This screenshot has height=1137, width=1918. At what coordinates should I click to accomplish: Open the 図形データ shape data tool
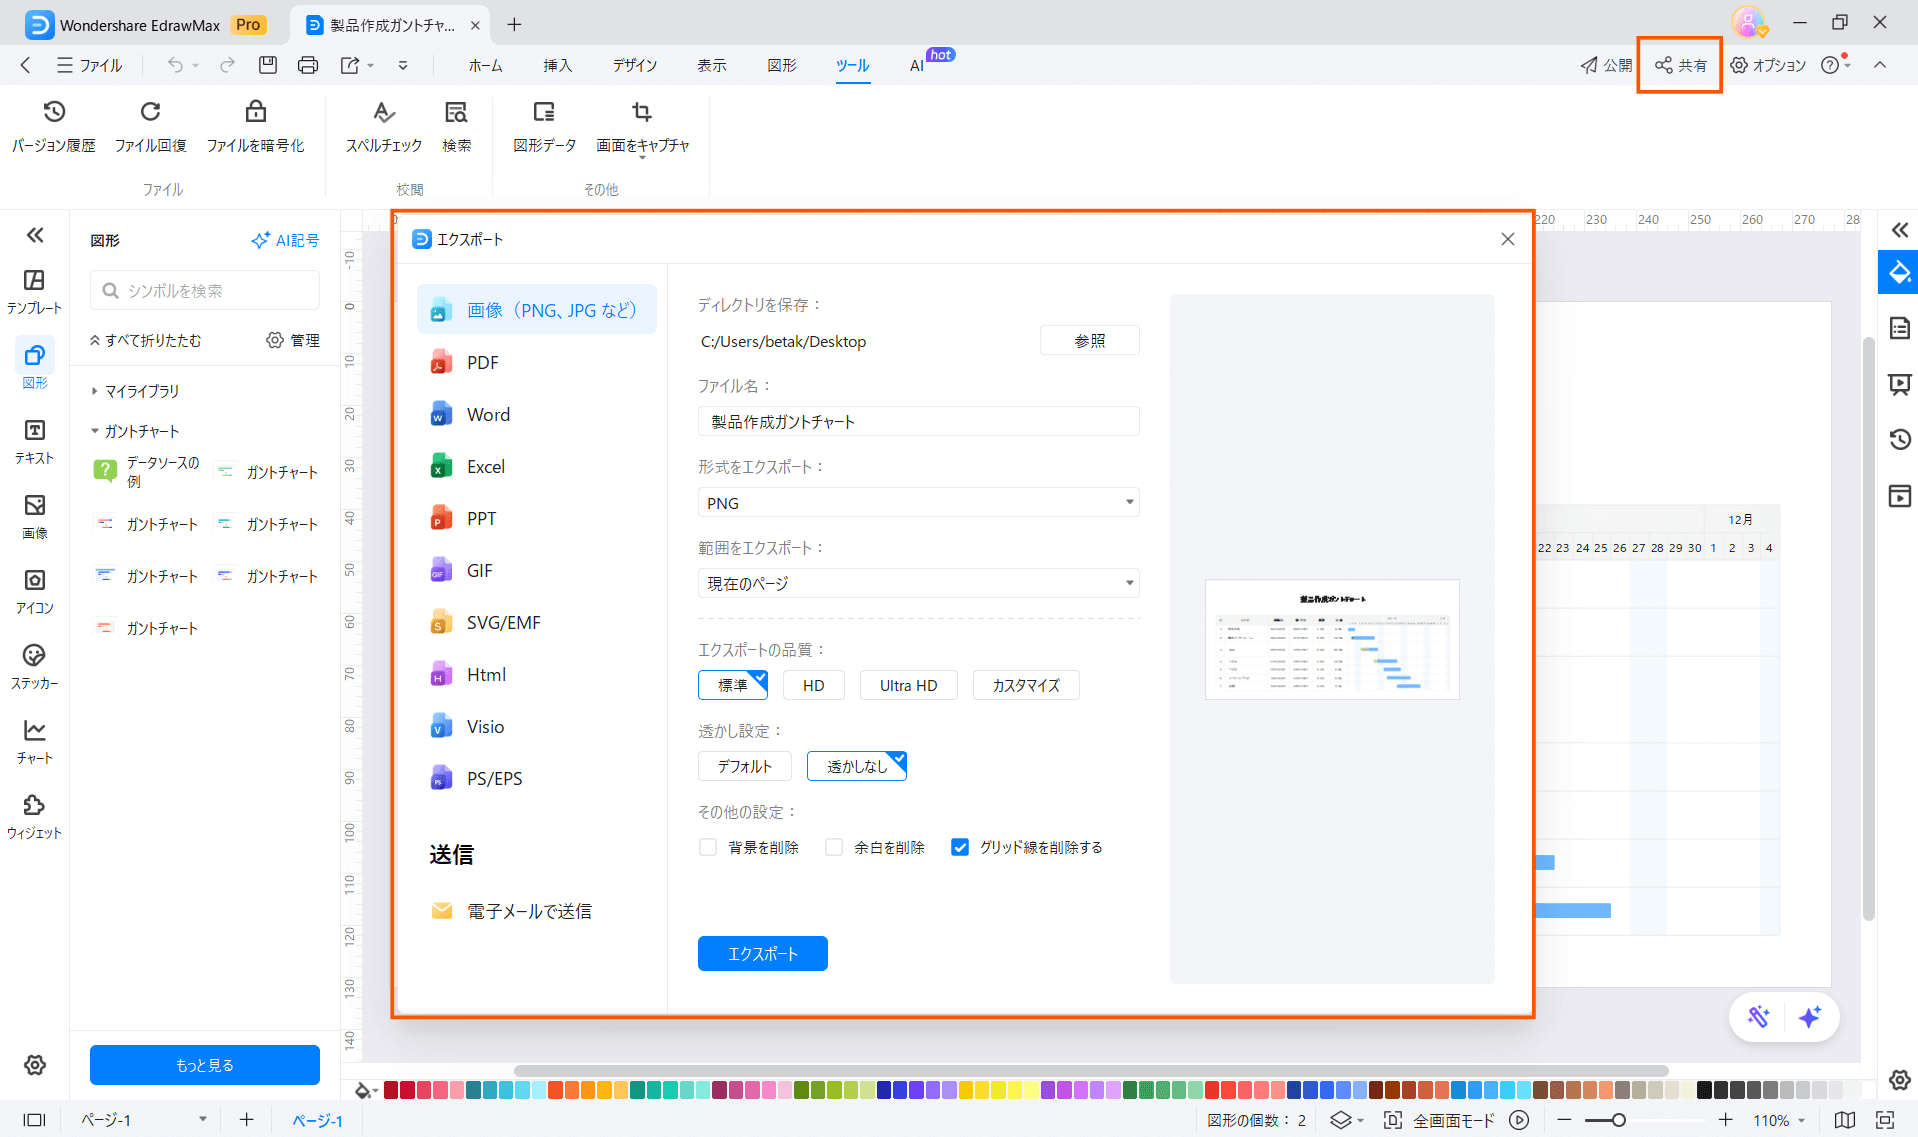pos(544,126)
